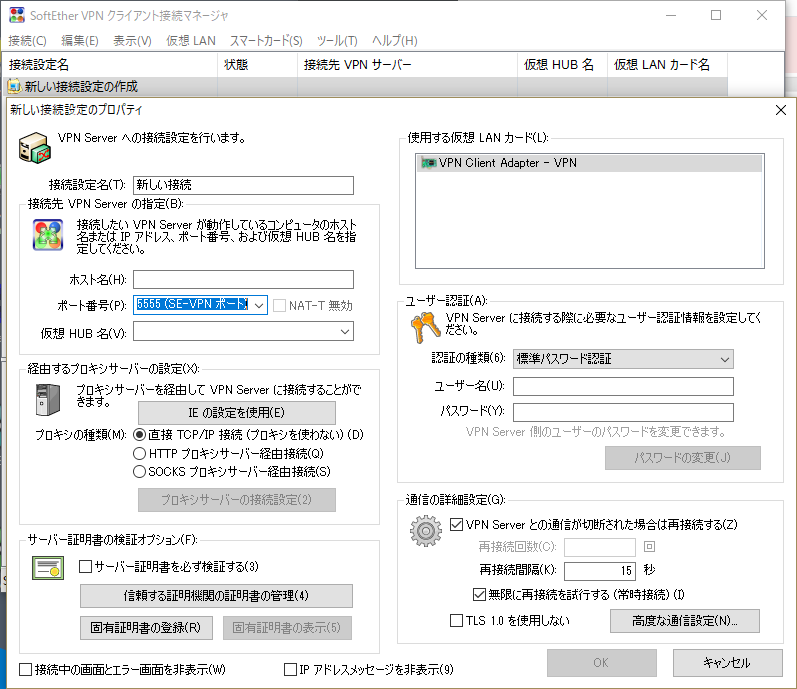Open the ツール(T) menu

(336, 41)
